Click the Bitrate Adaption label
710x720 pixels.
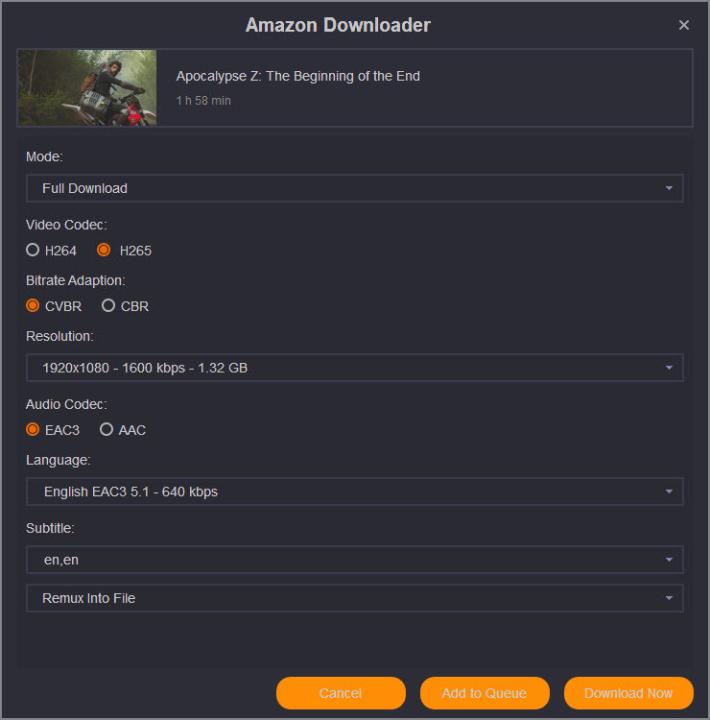coord(75,281)
